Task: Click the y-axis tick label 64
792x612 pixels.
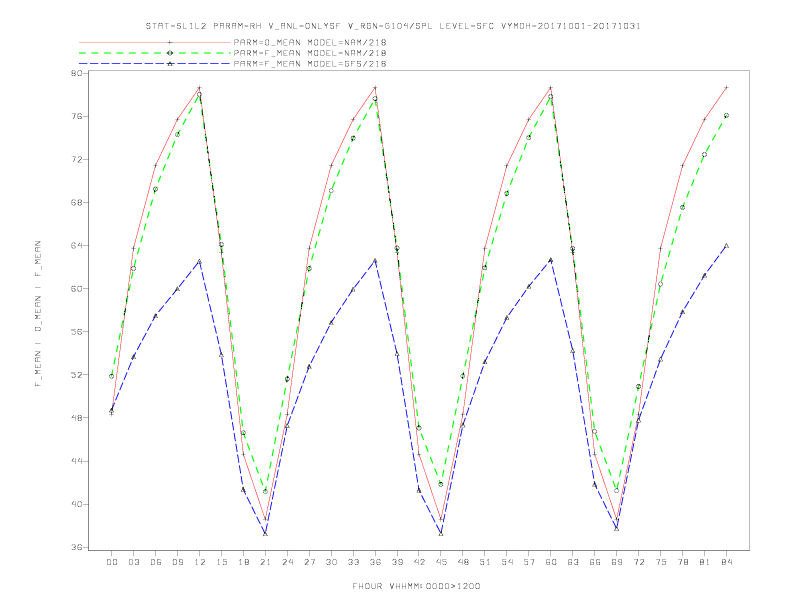Action: (x=77, y=245)
